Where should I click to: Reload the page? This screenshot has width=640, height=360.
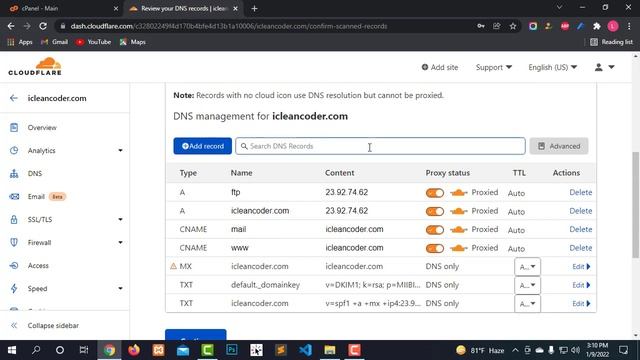click(x=43, y=26)
